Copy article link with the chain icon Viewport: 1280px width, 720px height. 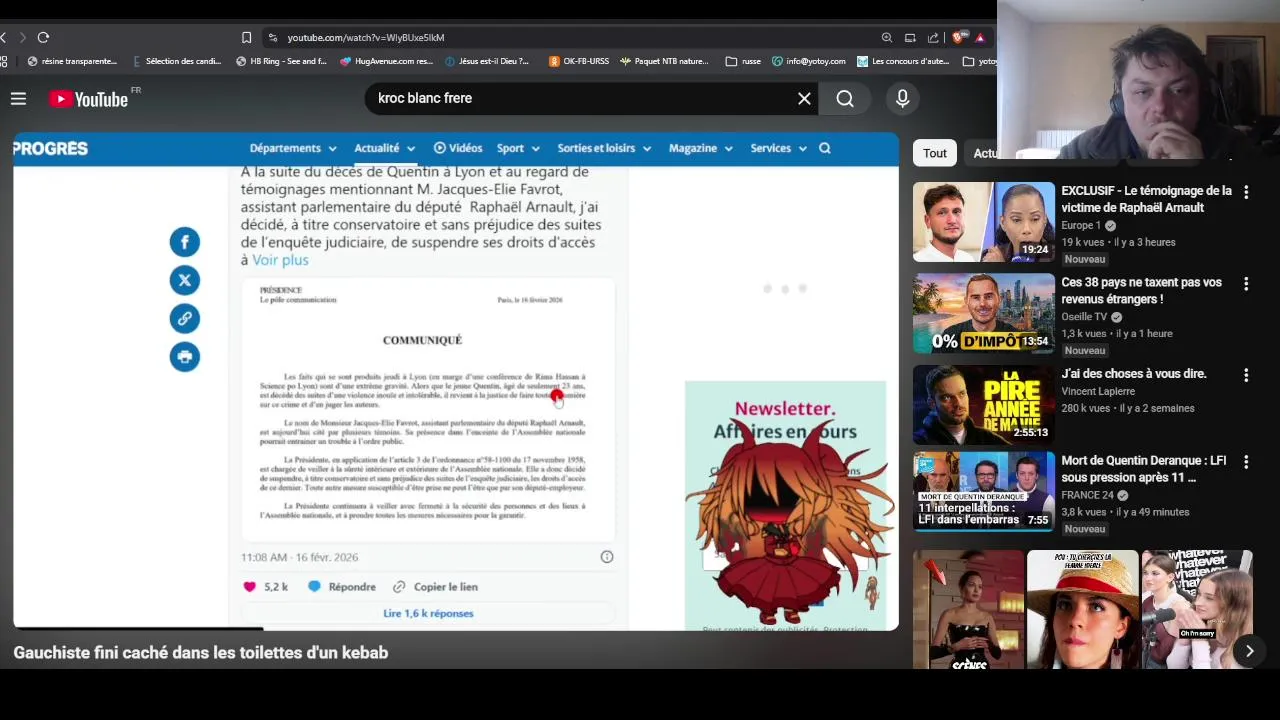(184, 318)
